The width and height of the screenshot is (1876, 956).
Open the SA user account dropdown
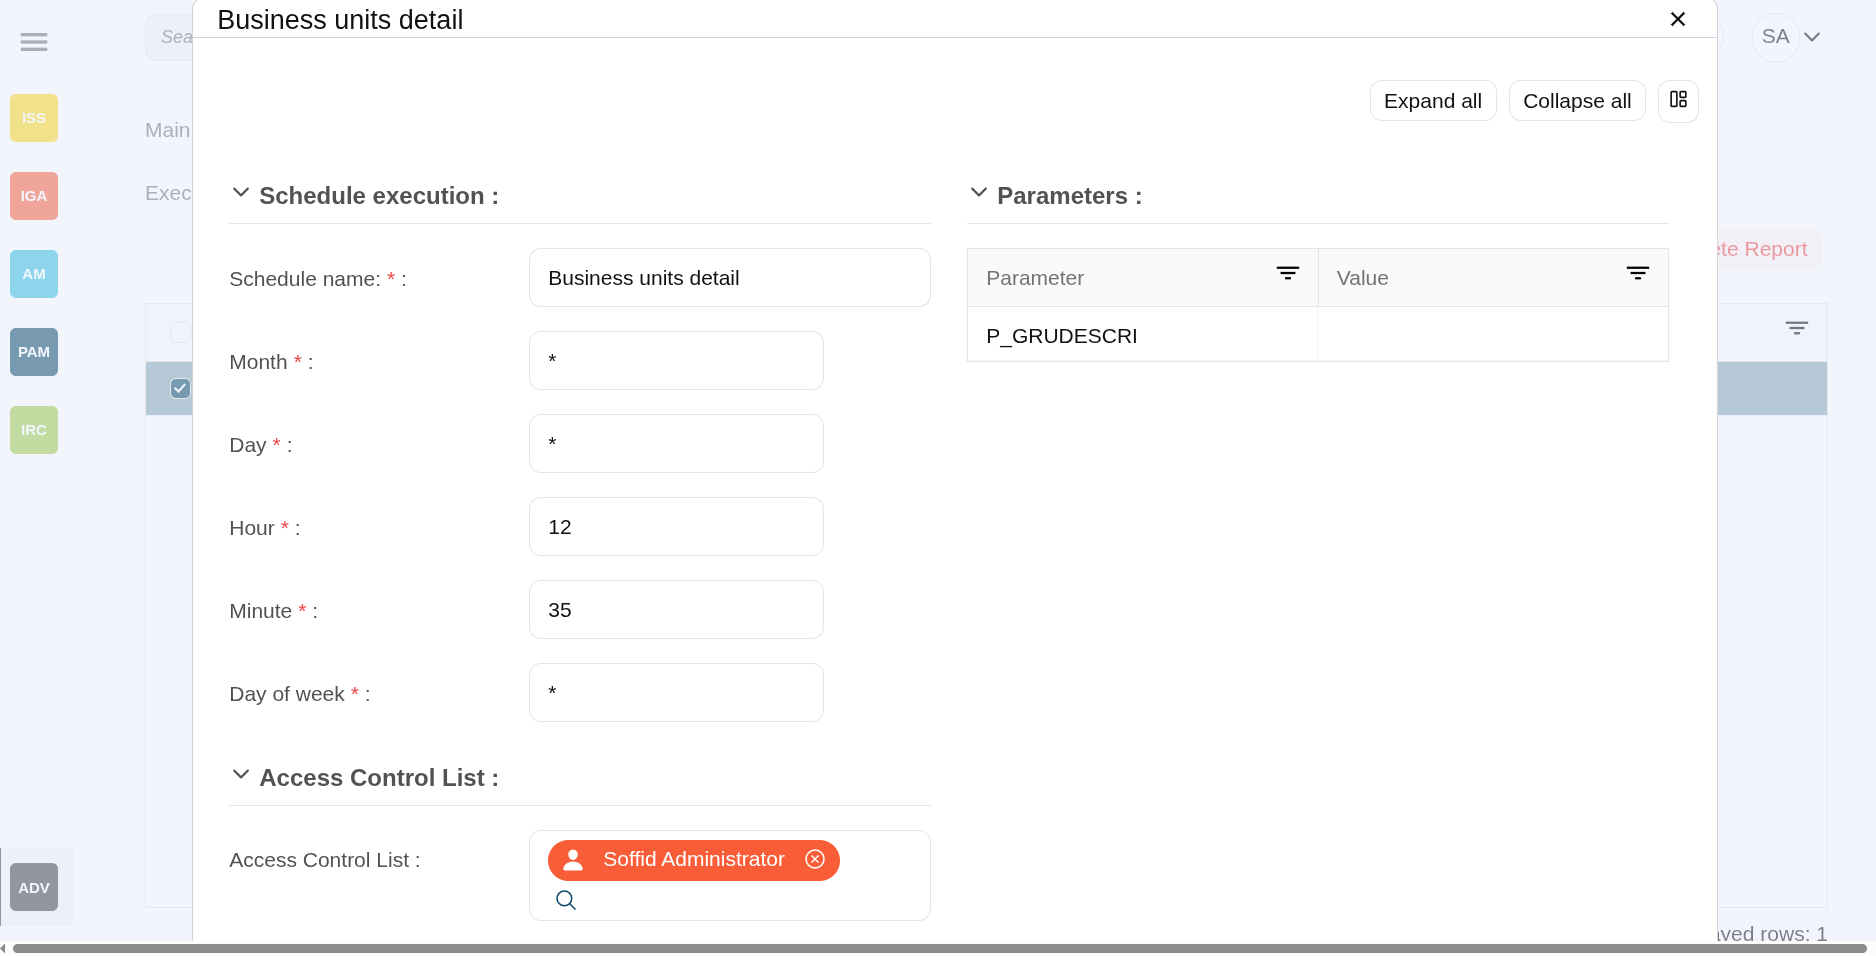coord(1789,37)
